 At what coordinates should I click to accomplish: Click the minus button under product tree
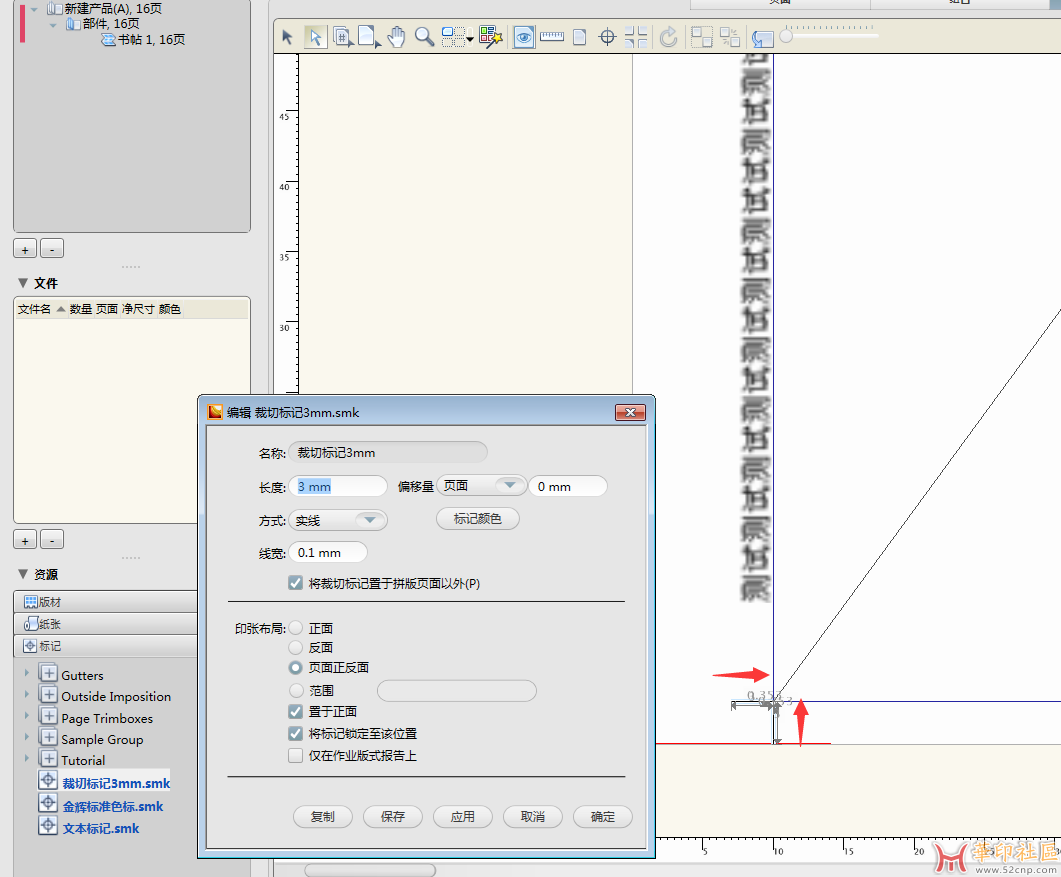point(52,249)
